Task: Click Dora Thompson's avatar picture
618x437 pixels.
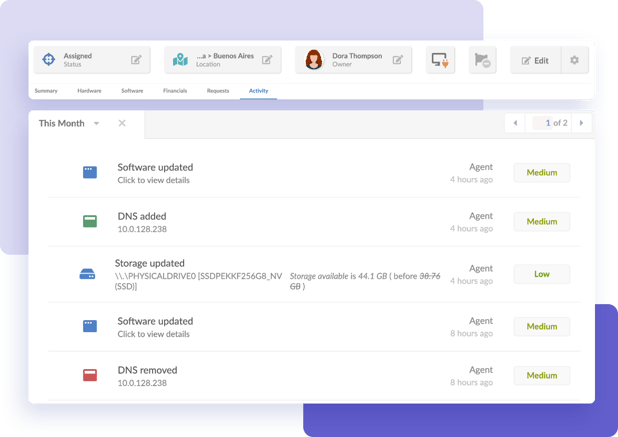Action: [x=314, y=60]
